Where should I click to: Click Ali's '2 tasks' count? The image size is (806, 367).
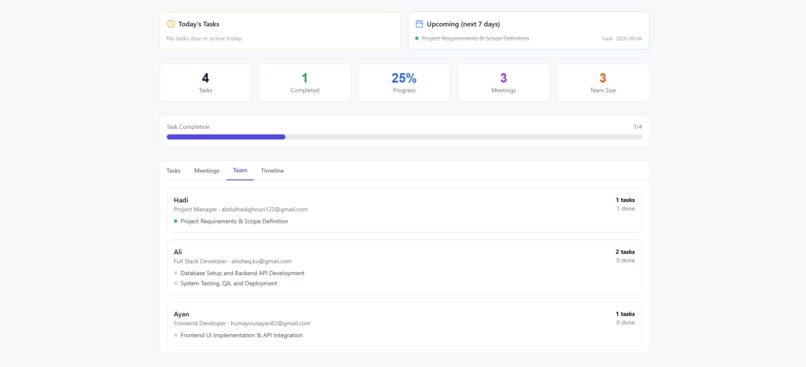coord(625,252)
